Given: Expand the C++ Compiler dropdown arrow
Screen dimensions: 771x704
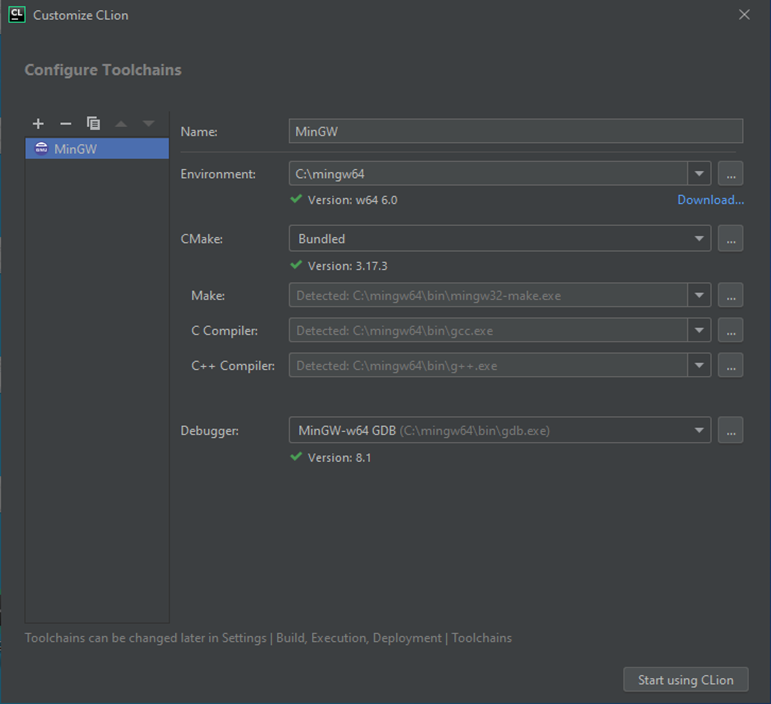Looking at the screenshot, I should point(699,365).
